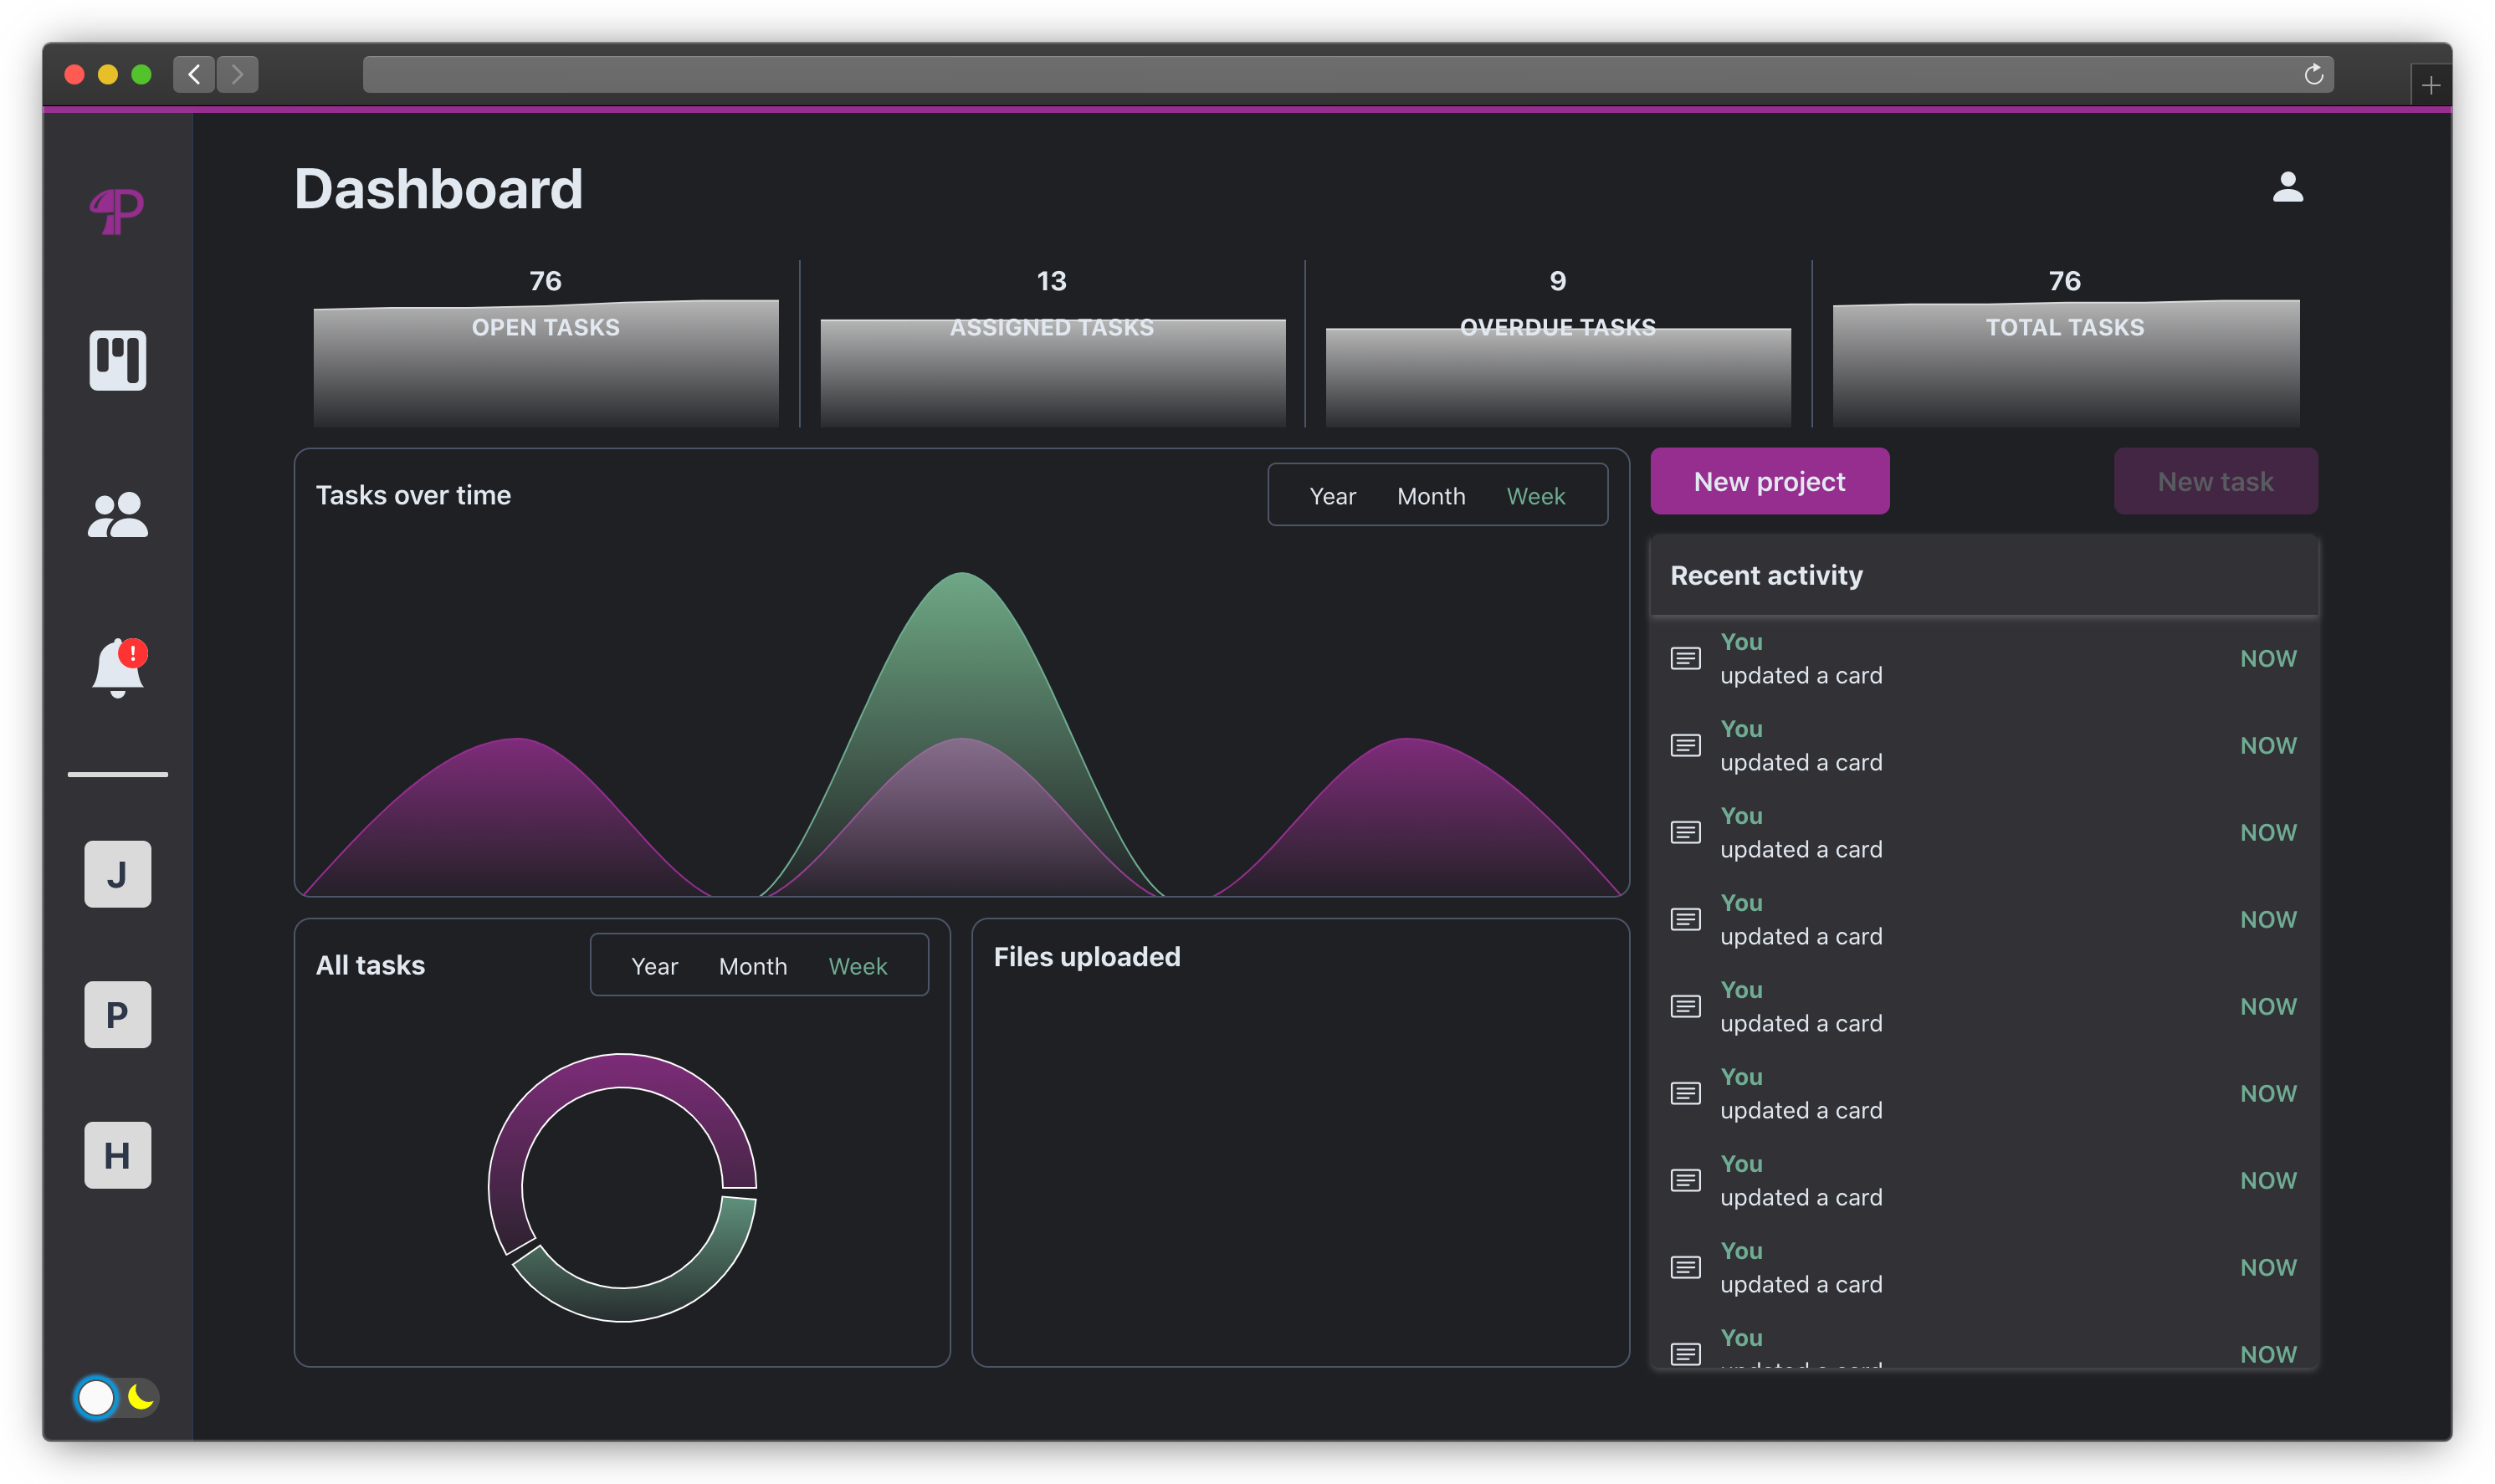Image resolution: width=2495 pixels, height=1484 pixels.
Task: Toggle the dark mode switch
Action: pos(116,1397)
